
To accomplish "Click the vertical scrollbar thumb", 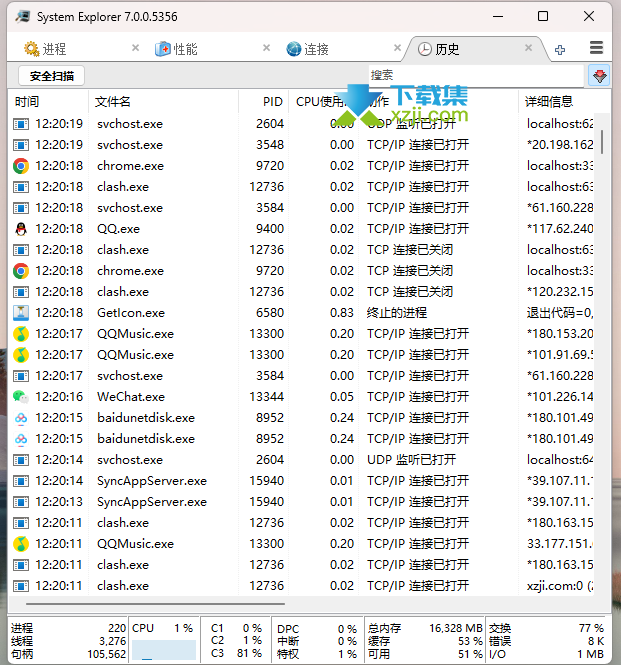I will (x=602, y=142).
